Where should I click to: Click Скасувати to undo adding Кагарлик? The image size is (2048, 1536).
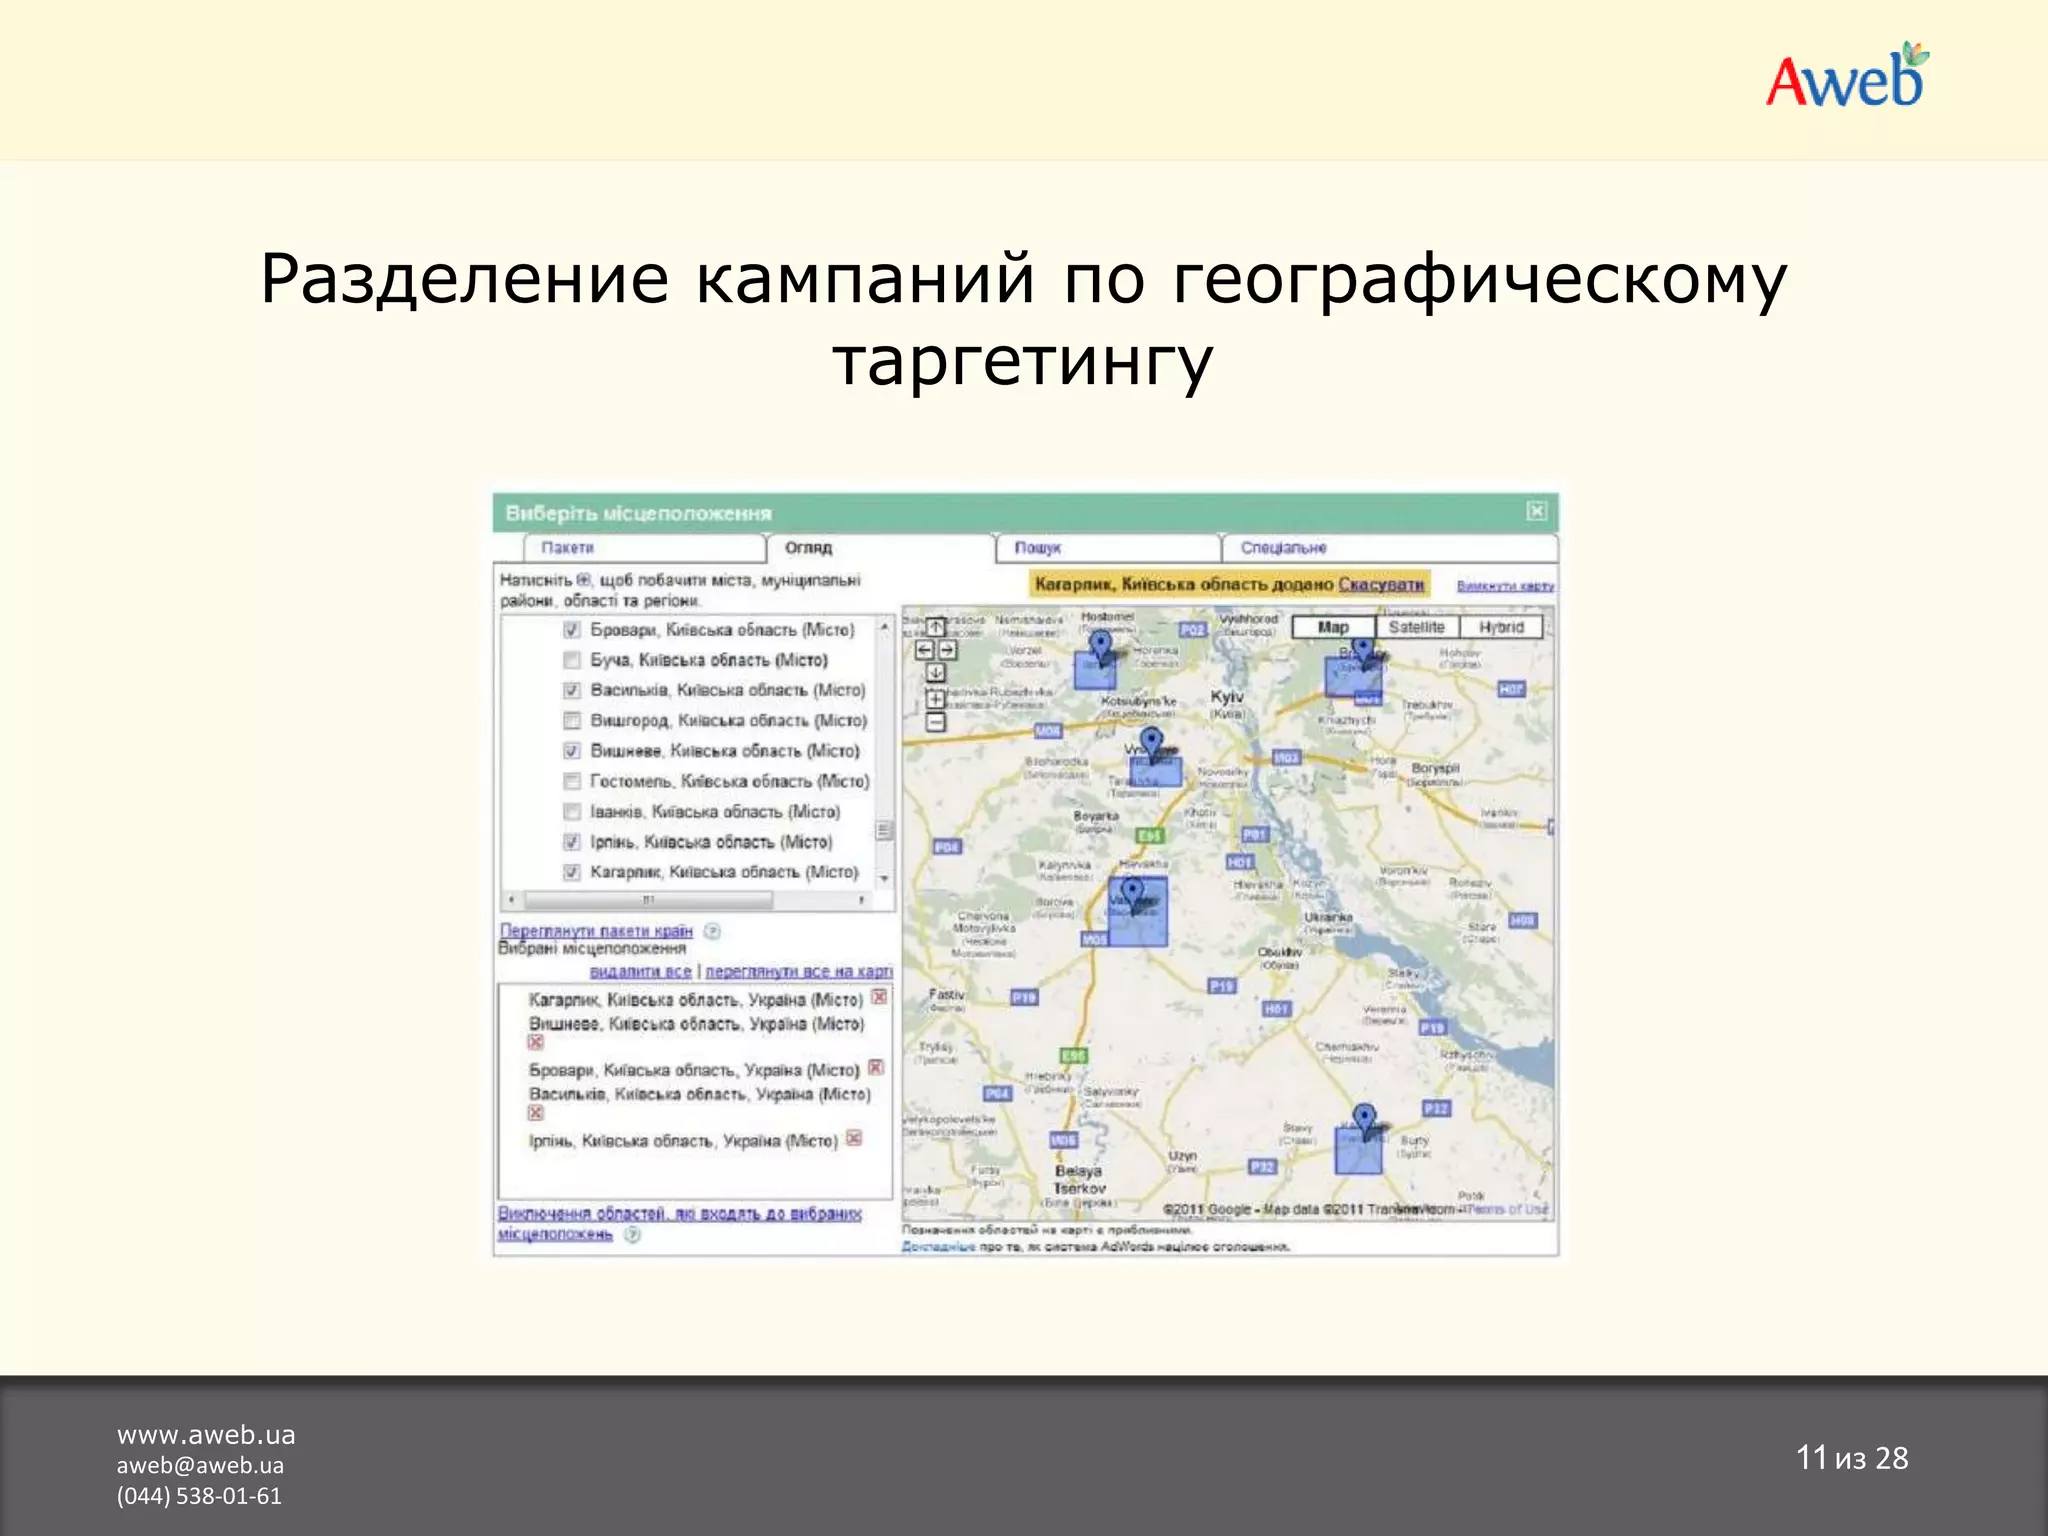pyautogui.click(x=1381, y=584)
